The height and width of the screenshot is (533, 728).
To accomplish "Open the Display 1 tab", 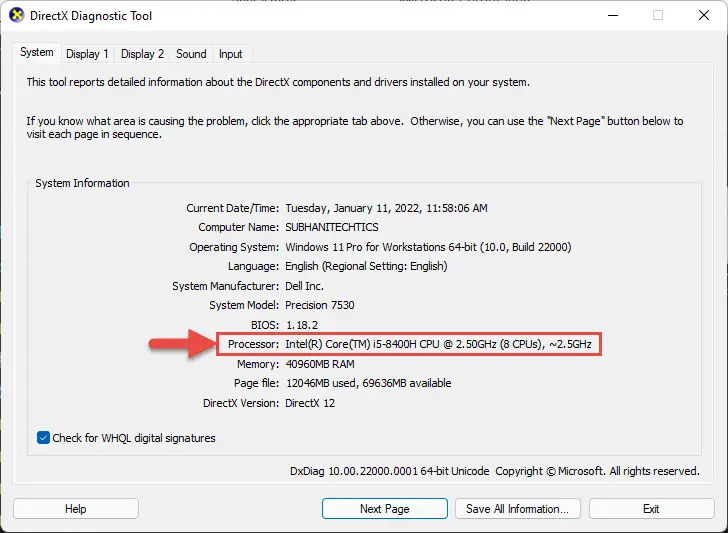I will click(87, 54).
